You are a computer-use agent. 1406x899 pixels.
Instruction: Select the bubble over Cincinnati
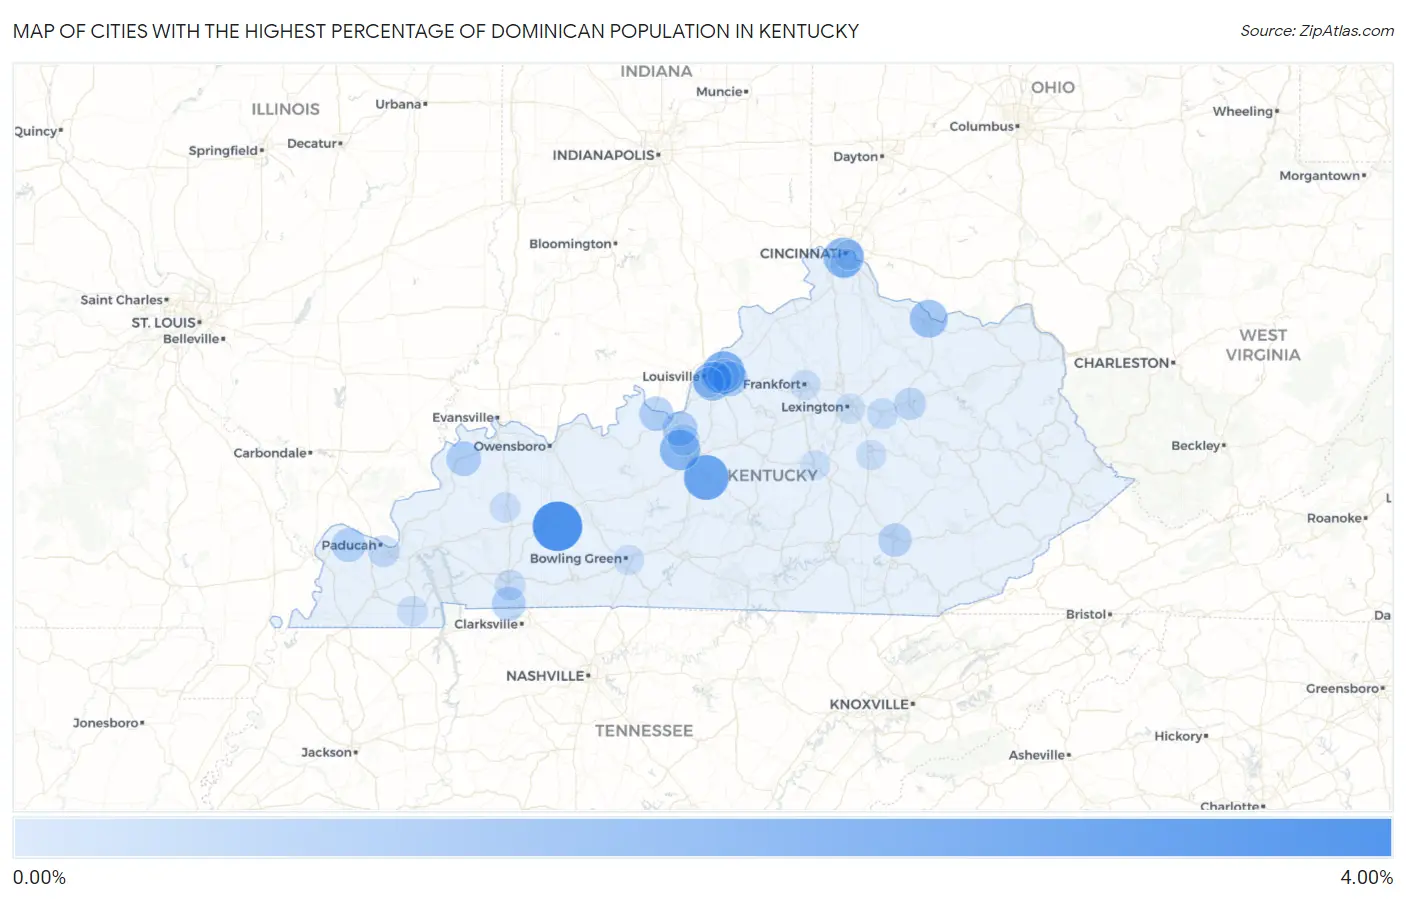(844, 258)
